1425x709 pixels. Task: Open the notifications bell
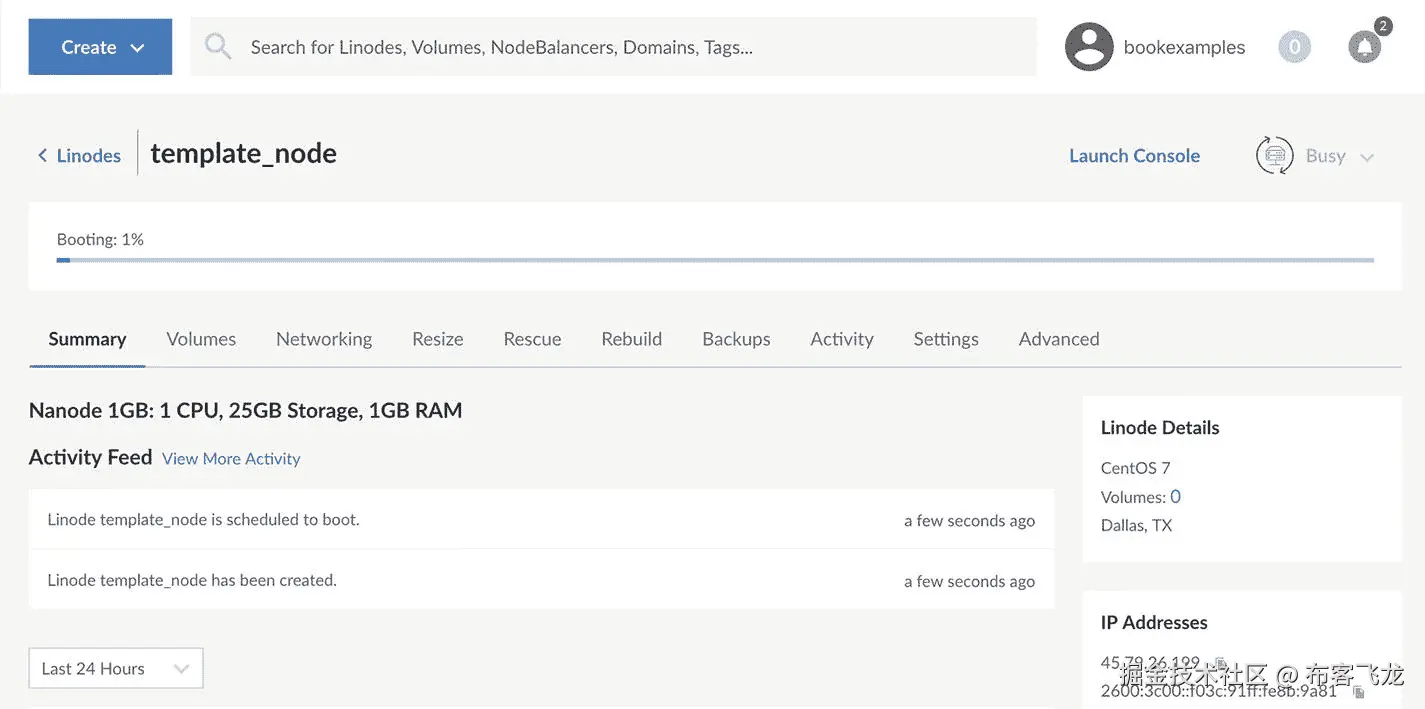point(1364,47)
